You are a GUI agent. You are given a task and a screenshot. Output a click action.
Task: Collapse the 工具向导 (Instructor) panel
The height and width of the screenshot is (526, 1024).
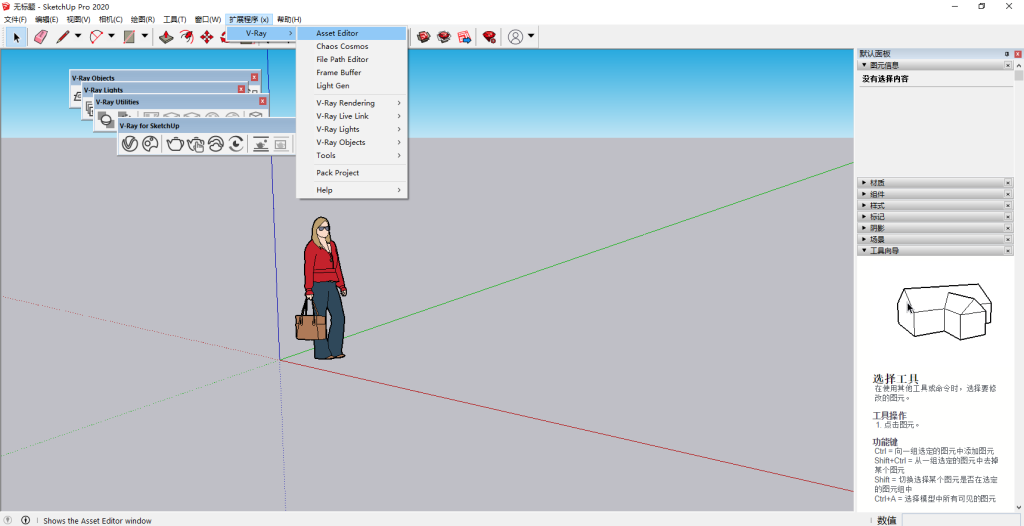coord(884,251)
